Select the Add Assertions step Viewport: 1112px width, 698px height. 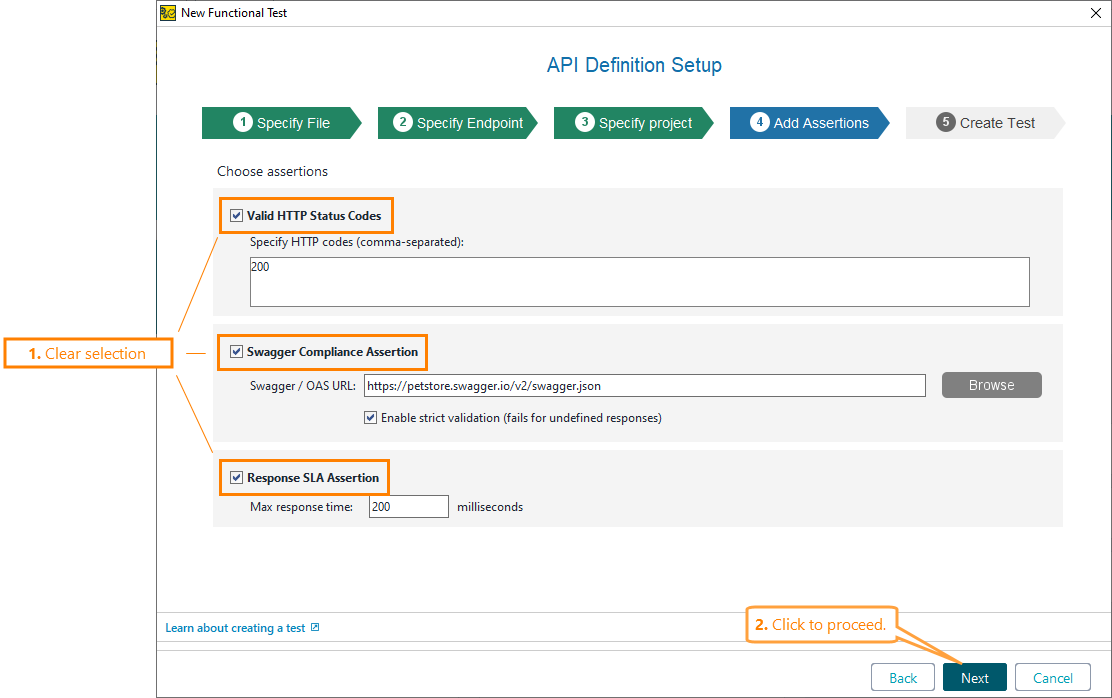coord(809,122)
